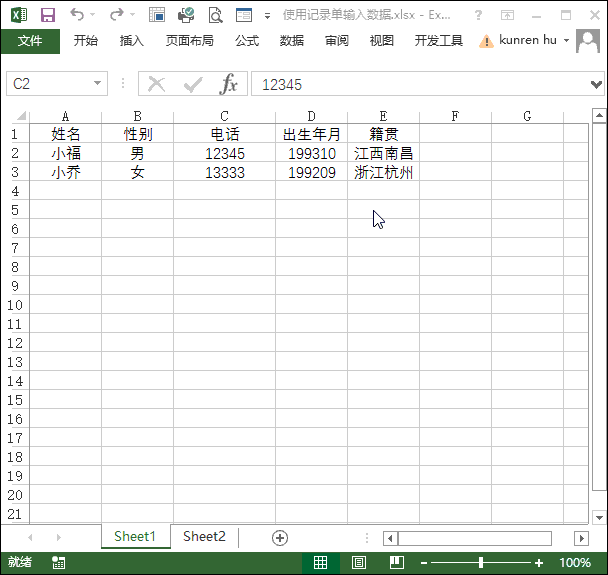Open the 插入 ribbon tab
The width and height of the screenshot is (608, 575).
[132, 41]
